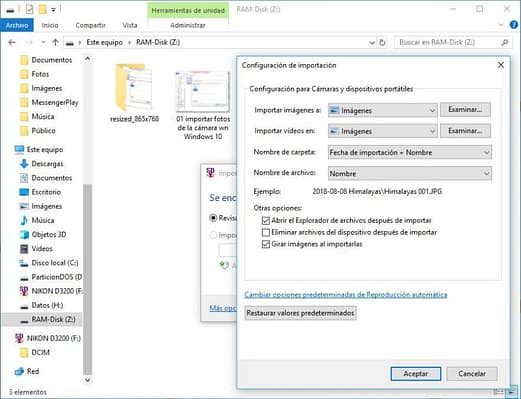Open ParticionDOS drive icon
The image size is (521, 399).
[24, 277]
